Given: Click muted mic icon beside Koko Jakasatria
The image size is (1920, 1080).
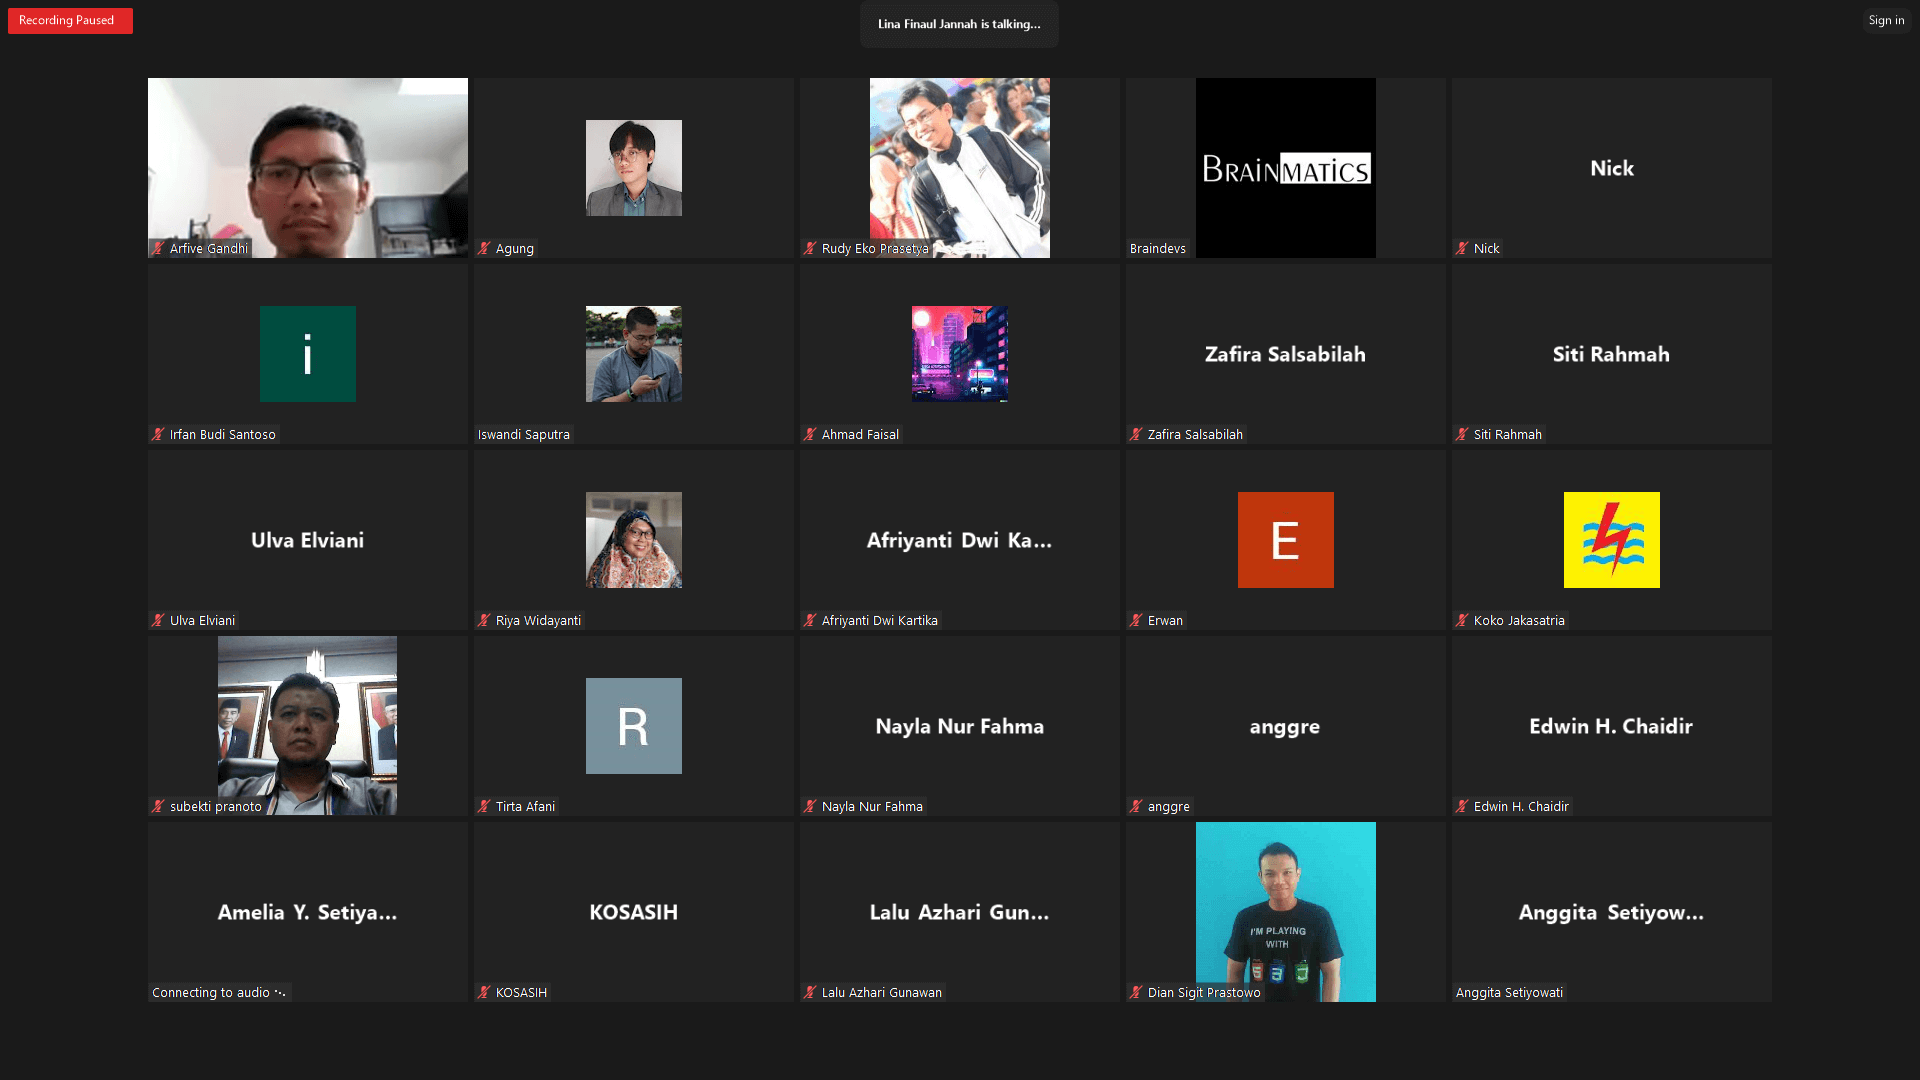Looking at the screenshot, I should pyautogui.click(x=1462, y=621).
